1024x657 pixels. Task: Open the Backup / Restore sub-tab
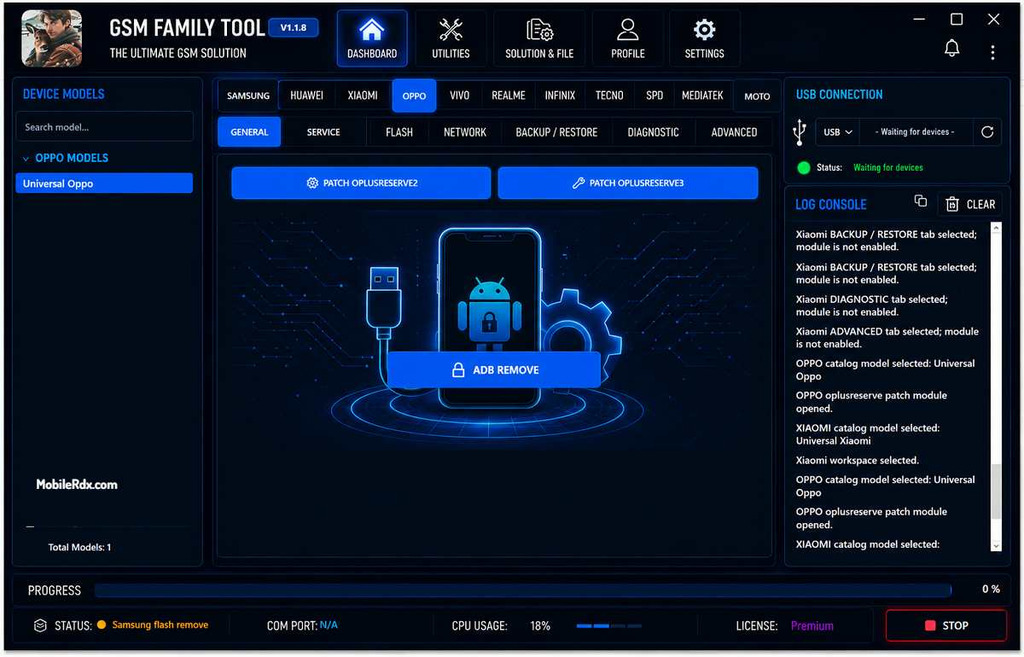[x=556, y=132]
